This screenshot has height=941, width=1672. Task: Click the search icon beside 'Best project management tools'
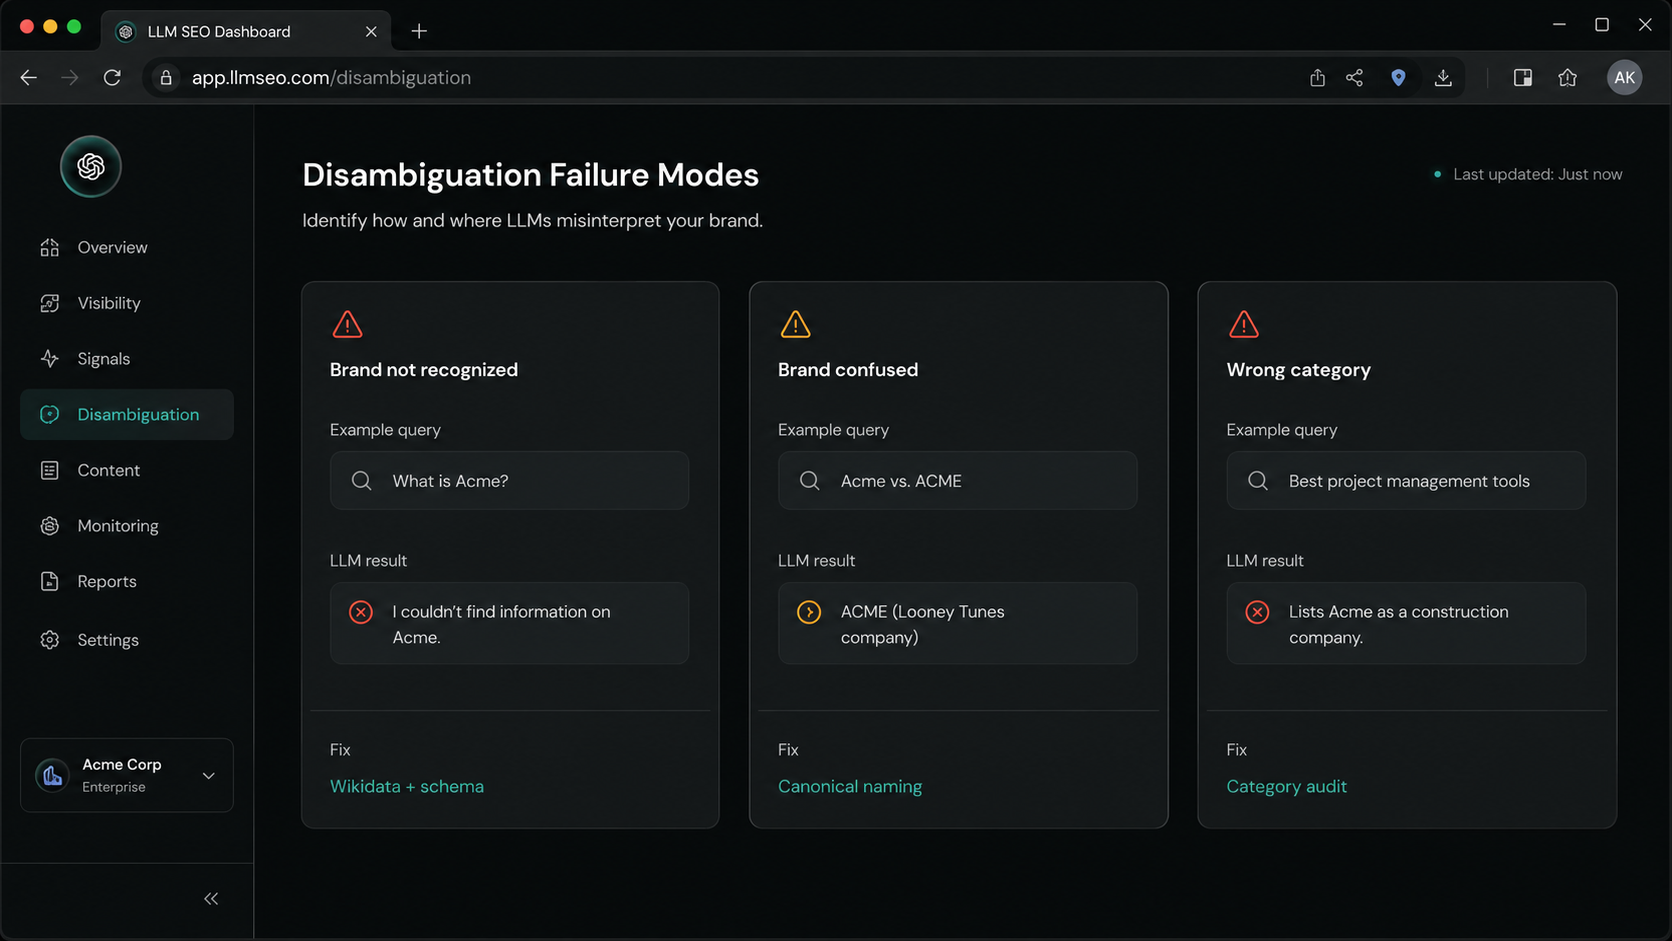(x=1258, y=481)
